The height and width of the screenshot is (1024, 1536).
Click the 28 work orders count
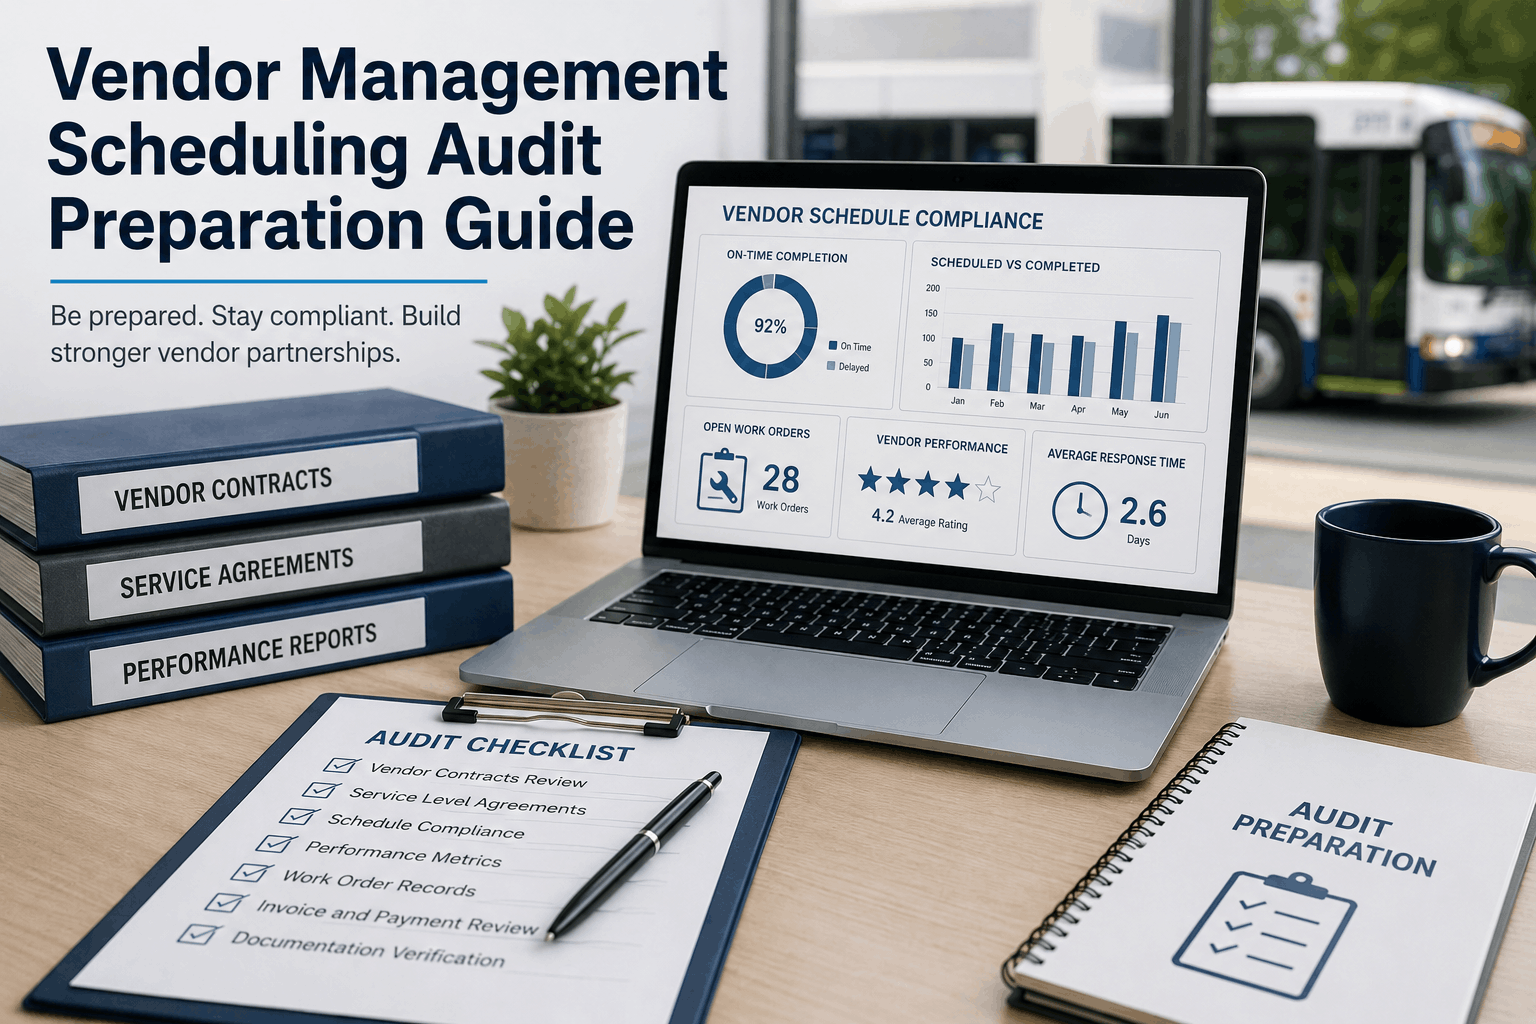click(x=781, y=480)
